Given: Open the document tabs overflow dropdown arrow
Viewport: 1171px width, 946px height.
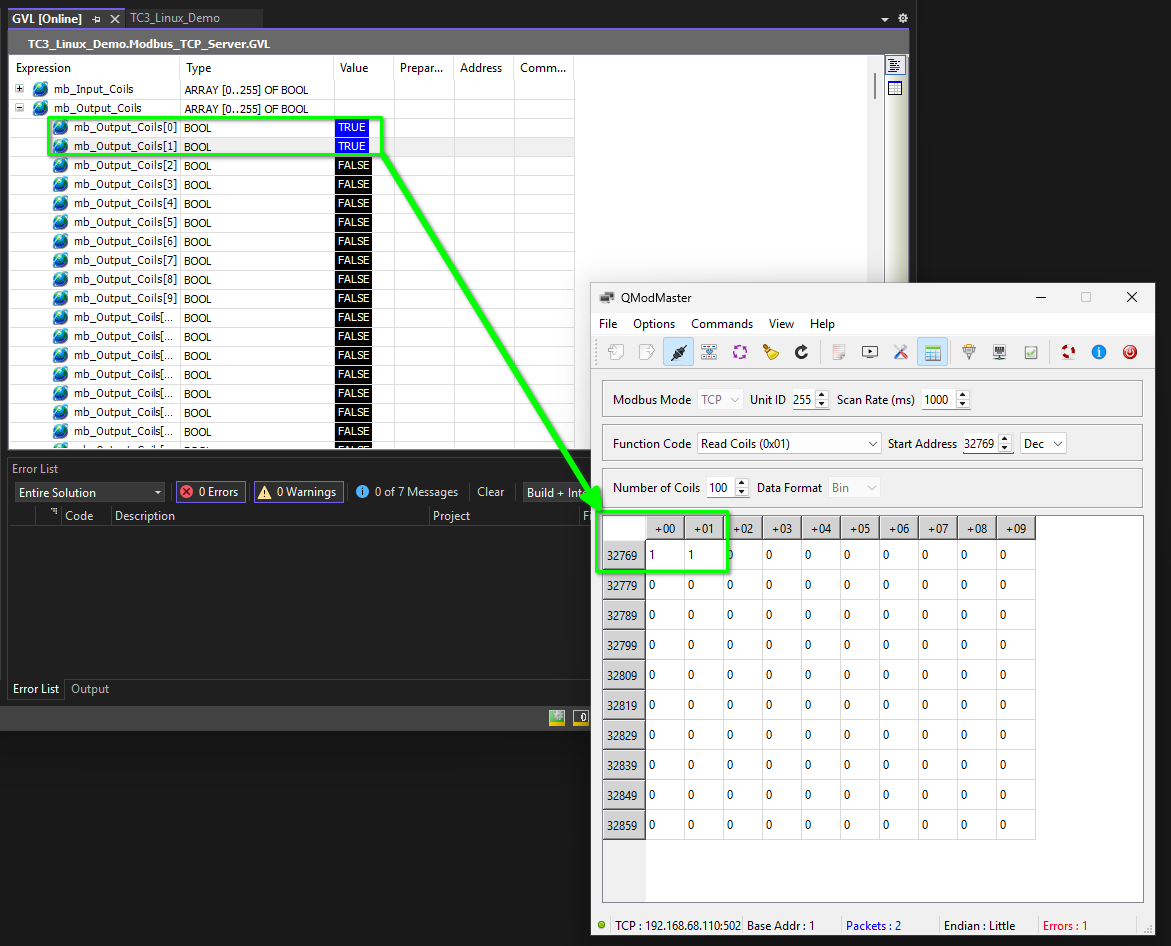Looking at the screenshot, I should coord(885,19).
